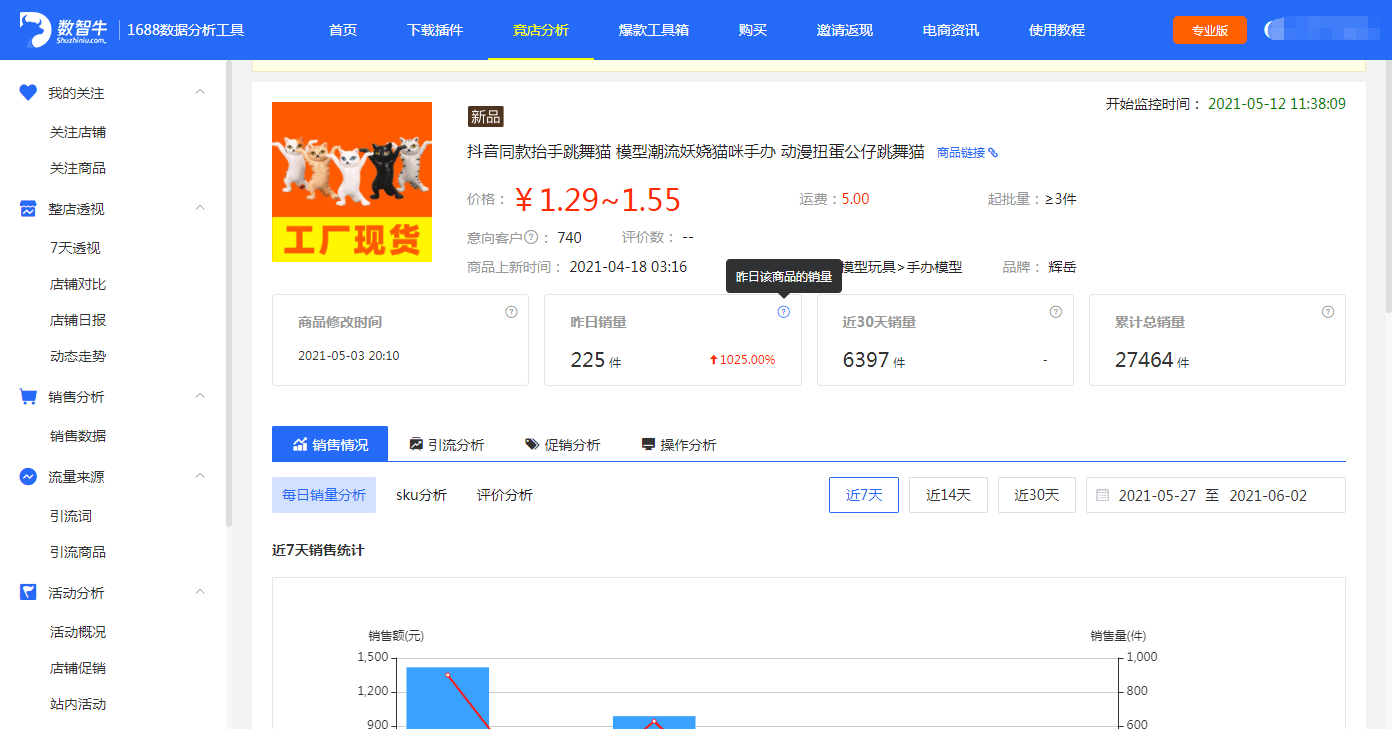
Task: Open 活动概况 in the sidebar
Action: coord(78,632)
